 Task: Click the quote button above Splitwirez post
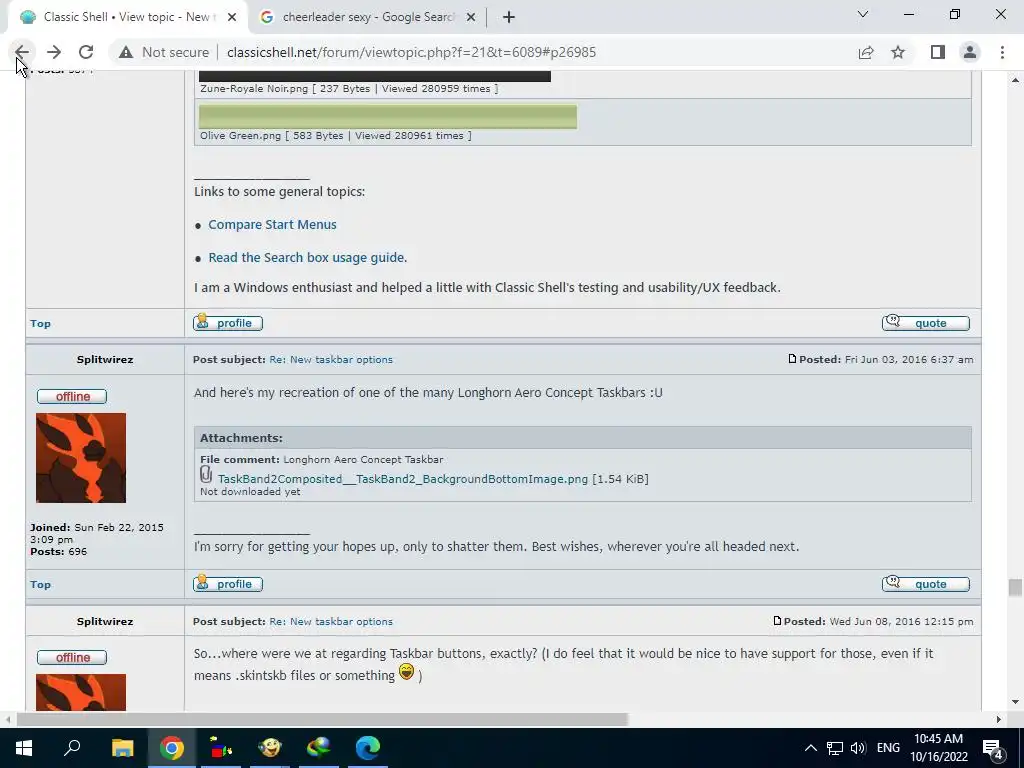925,323
